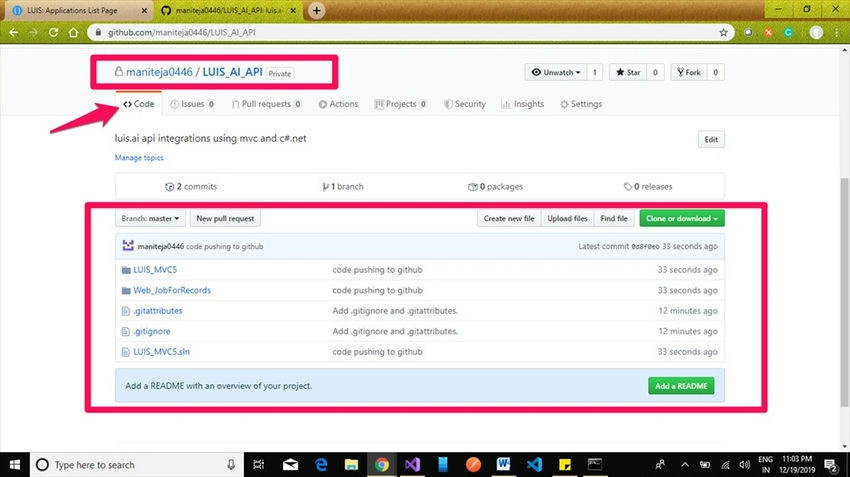Click Upload files button
This screenshot has width=850, height=477.
click(x=567, y=218)
